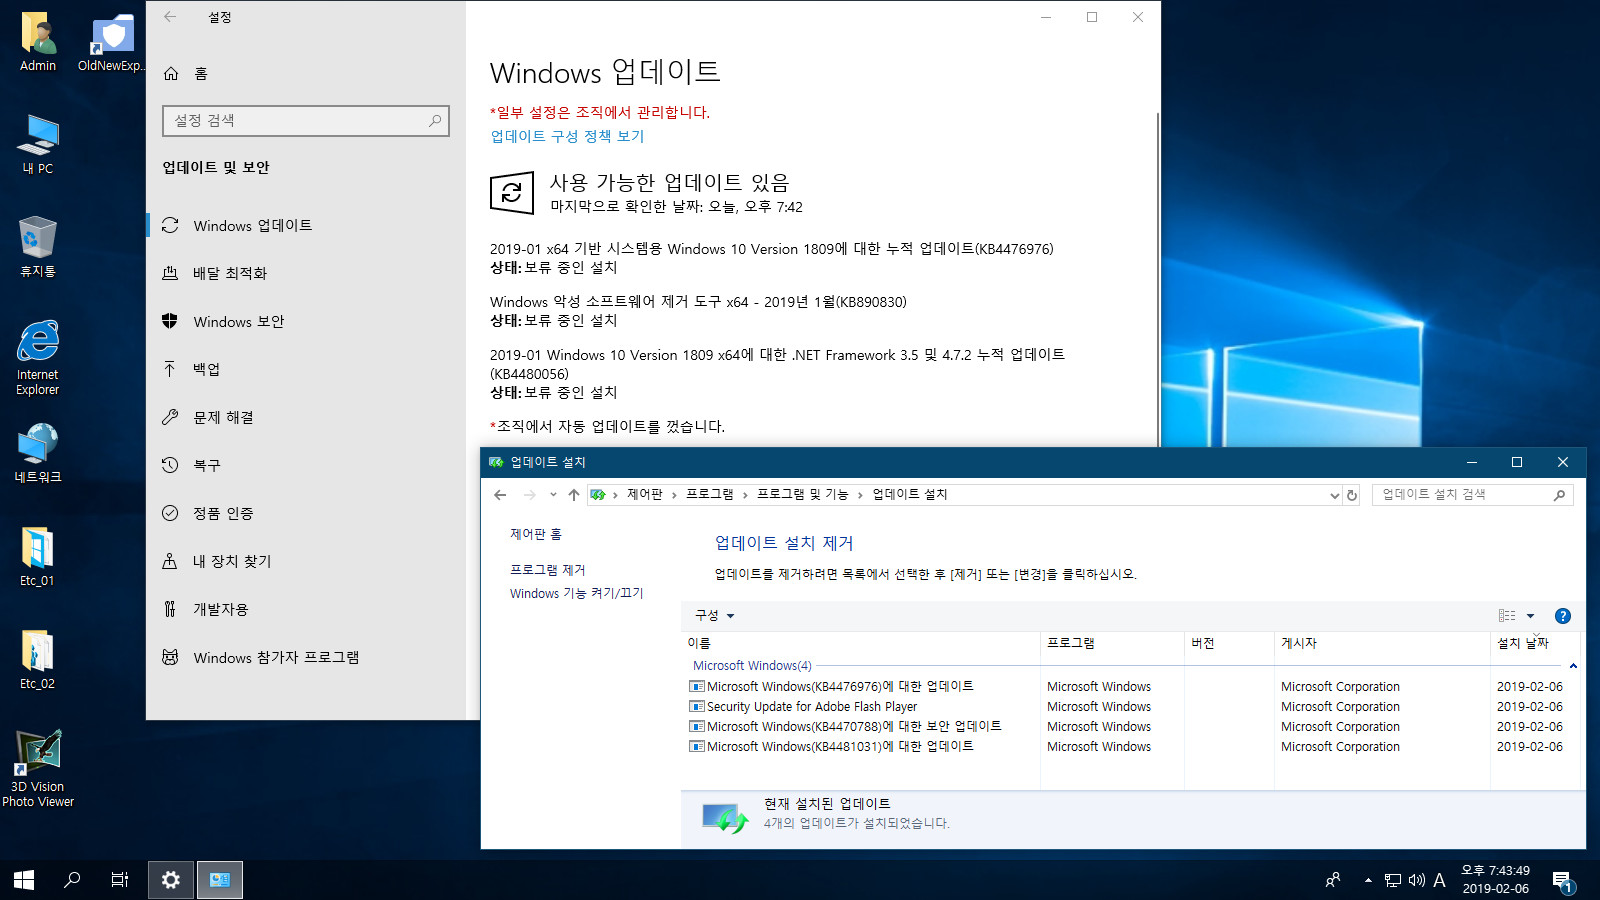
Task: Click Settings gear taskbar button
Action: pos(171,880)
